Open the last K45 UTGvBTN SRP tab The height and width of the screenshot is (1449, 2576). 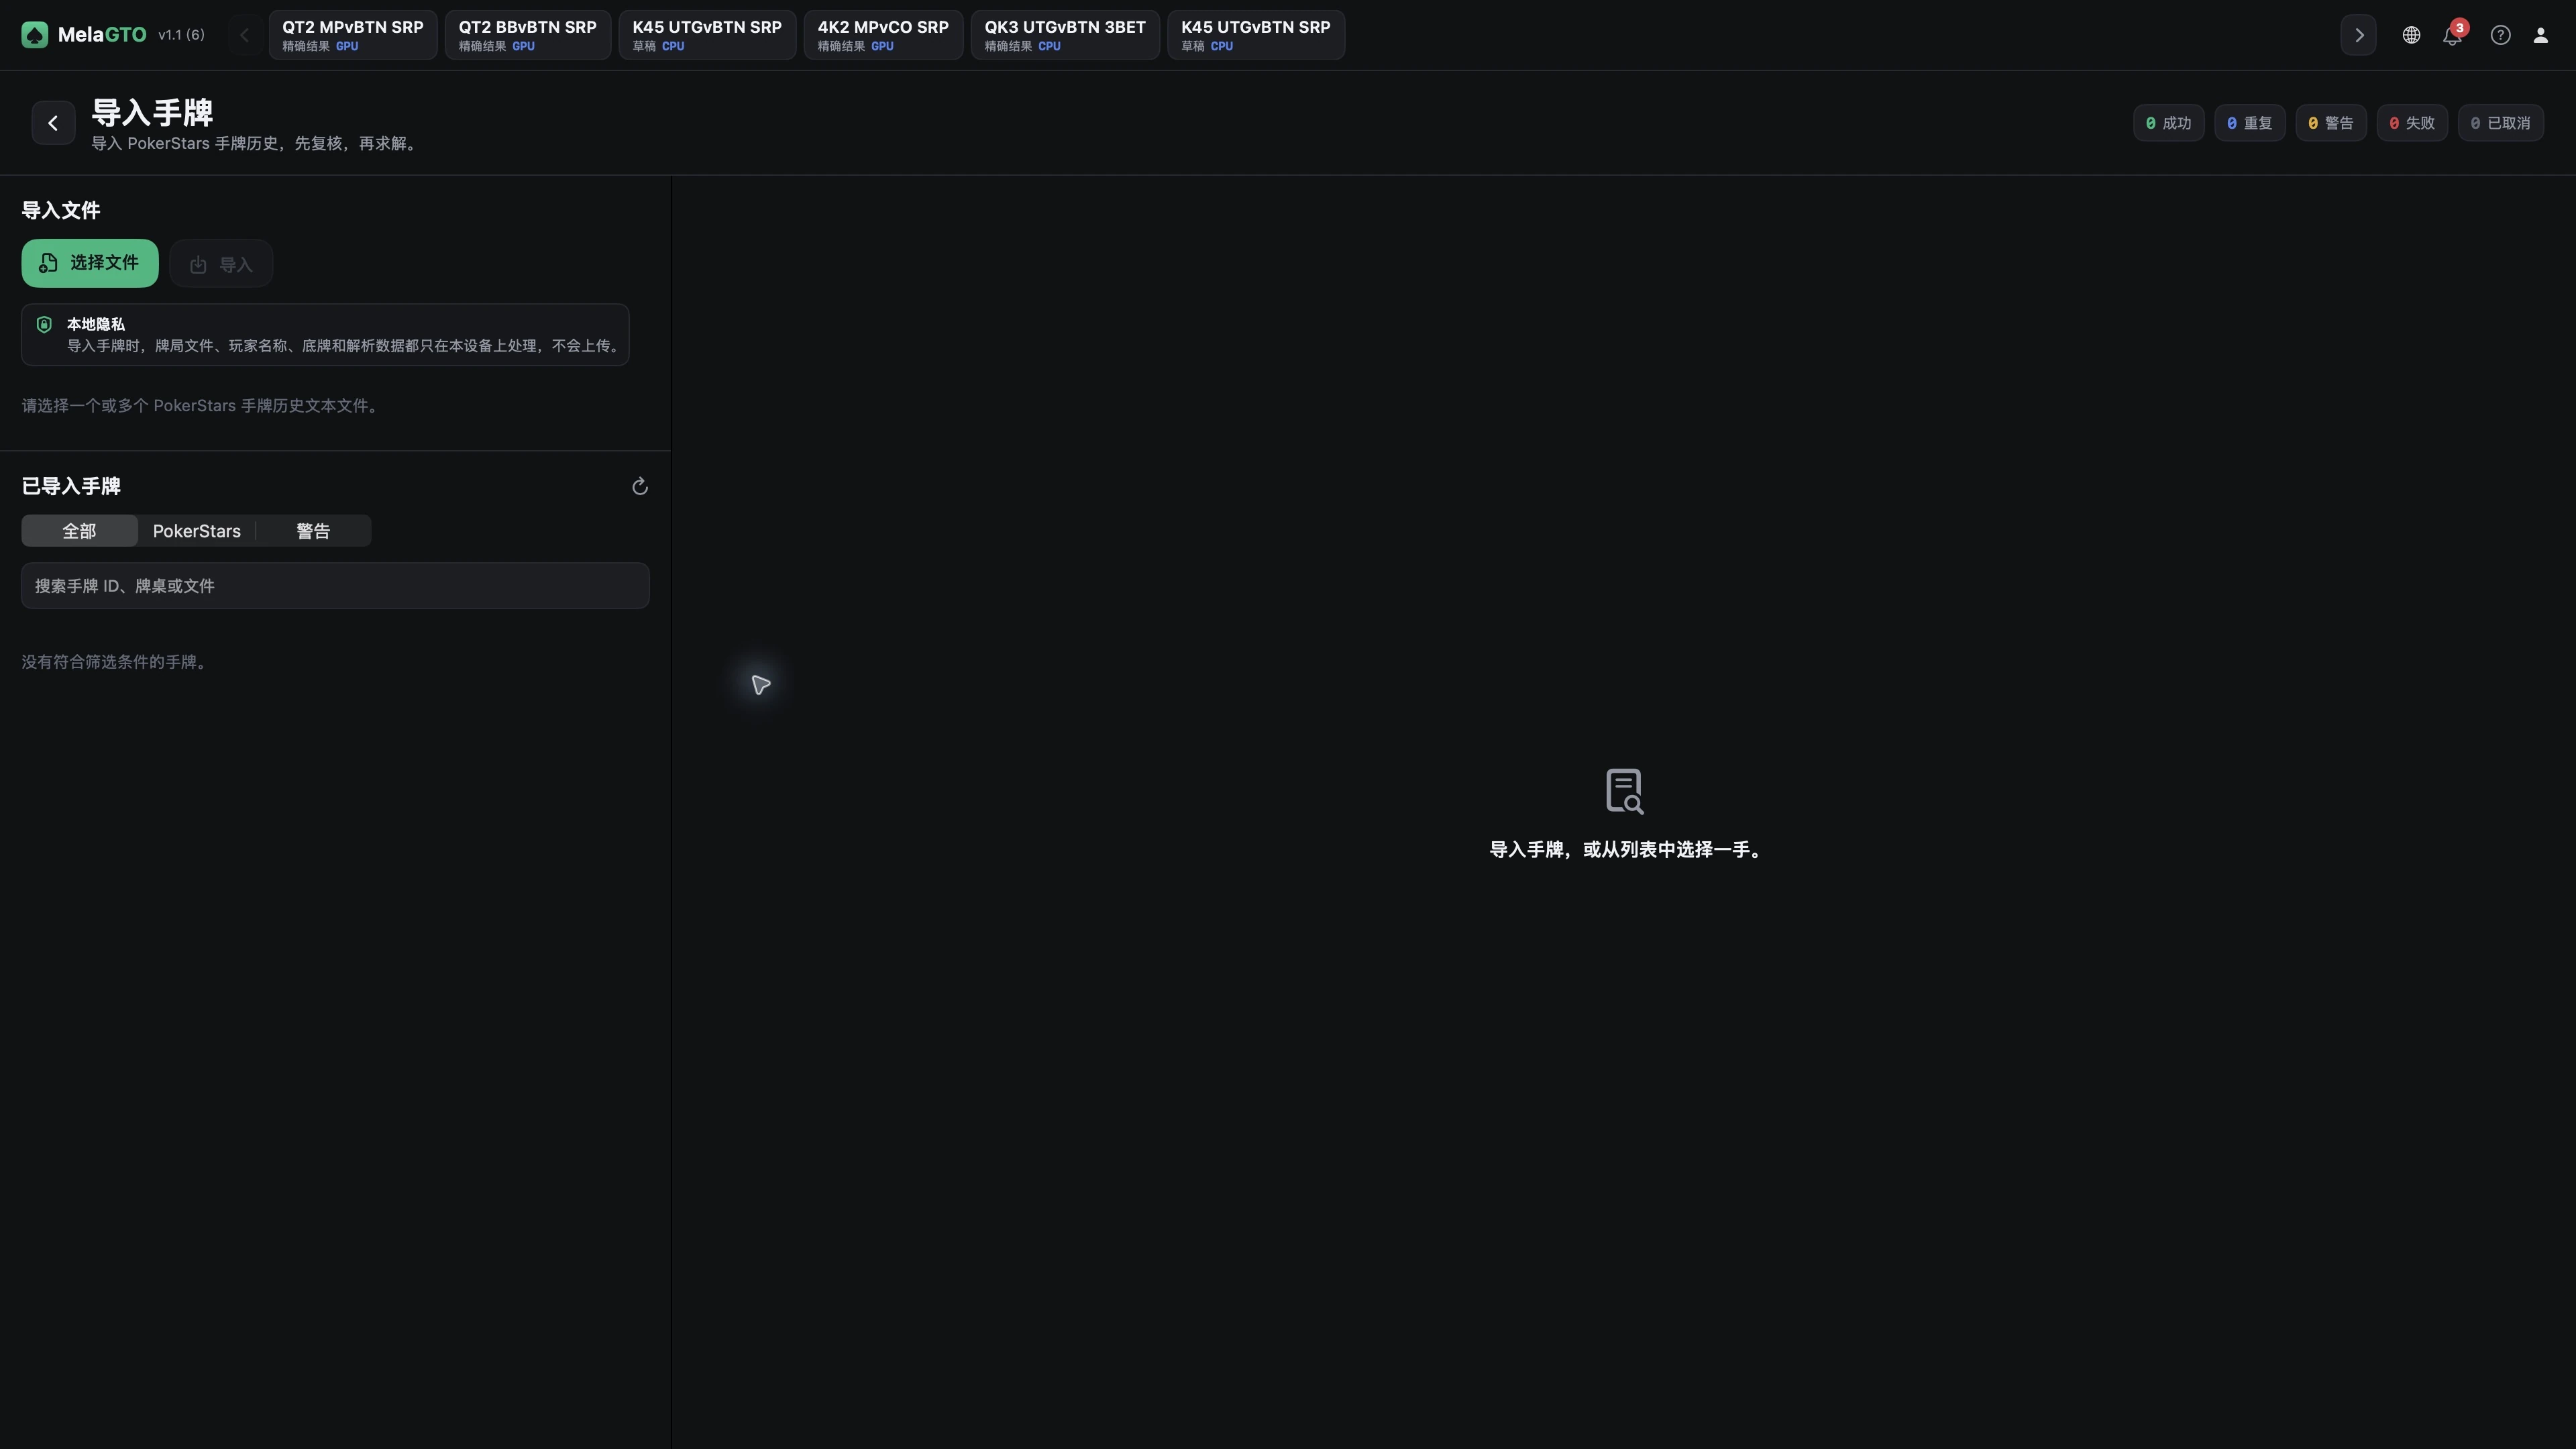[1255, 35]
